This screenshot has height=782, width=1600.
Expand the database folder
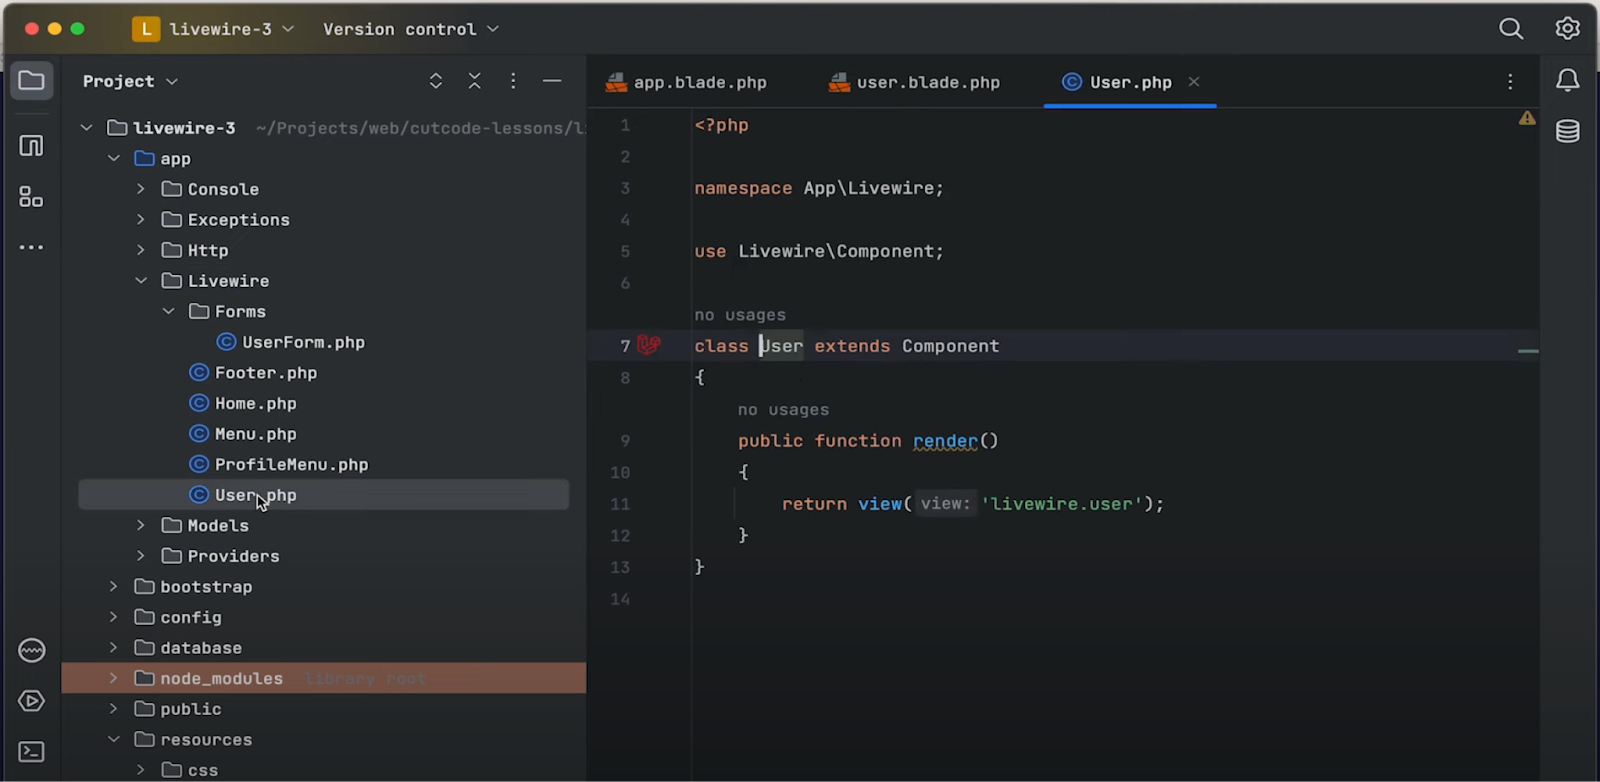pos(114,648)
